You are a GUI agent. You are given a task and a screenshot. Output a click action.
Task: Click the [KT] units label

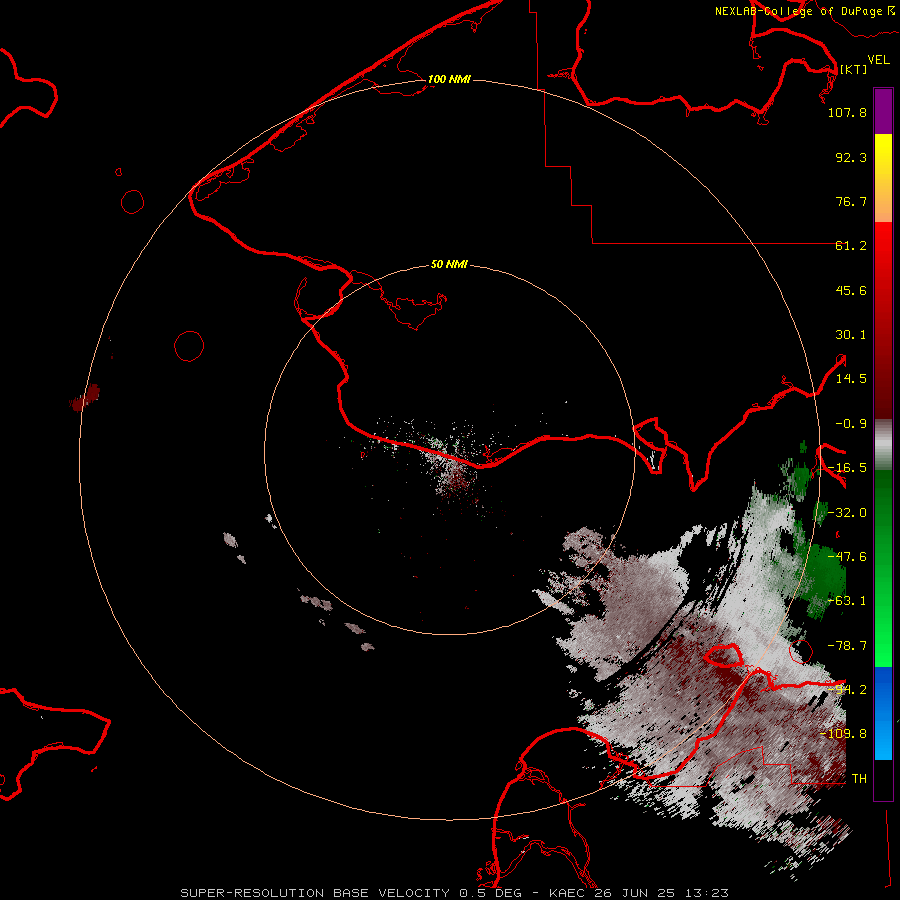pos(853,69)
